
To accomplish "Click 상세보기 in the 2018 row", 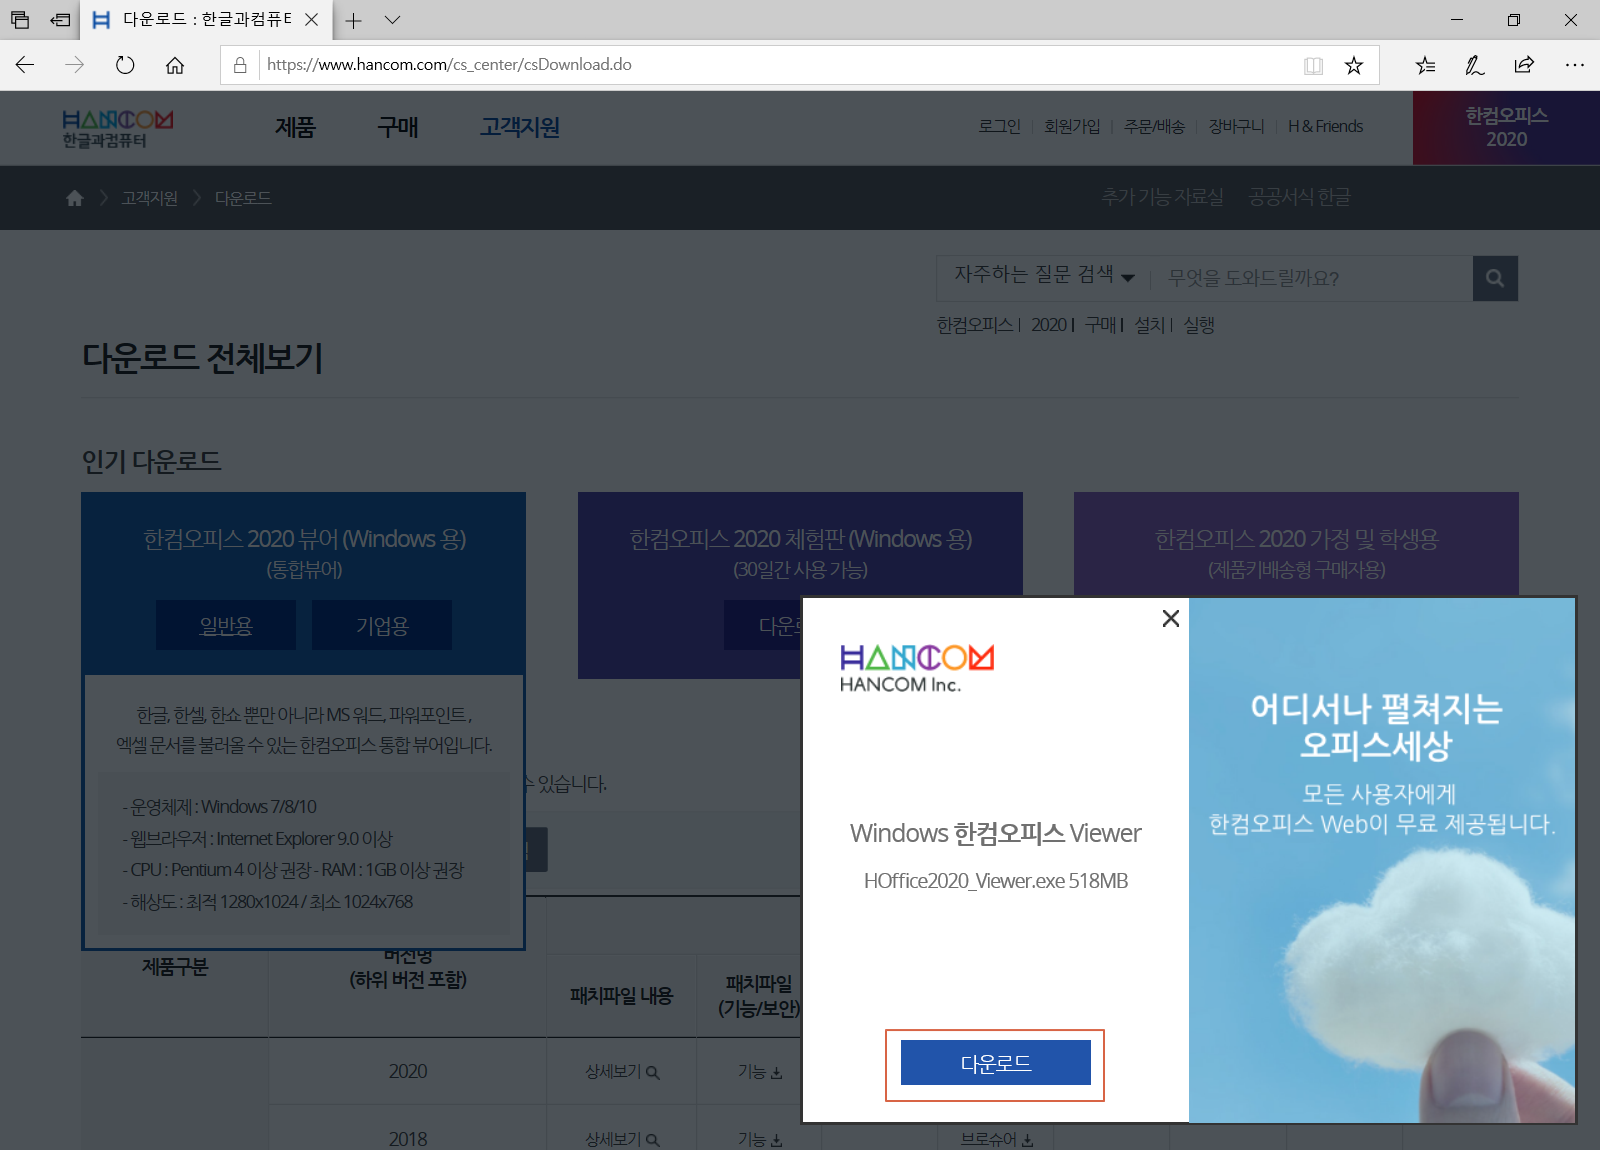I will tap(621, 1139).
